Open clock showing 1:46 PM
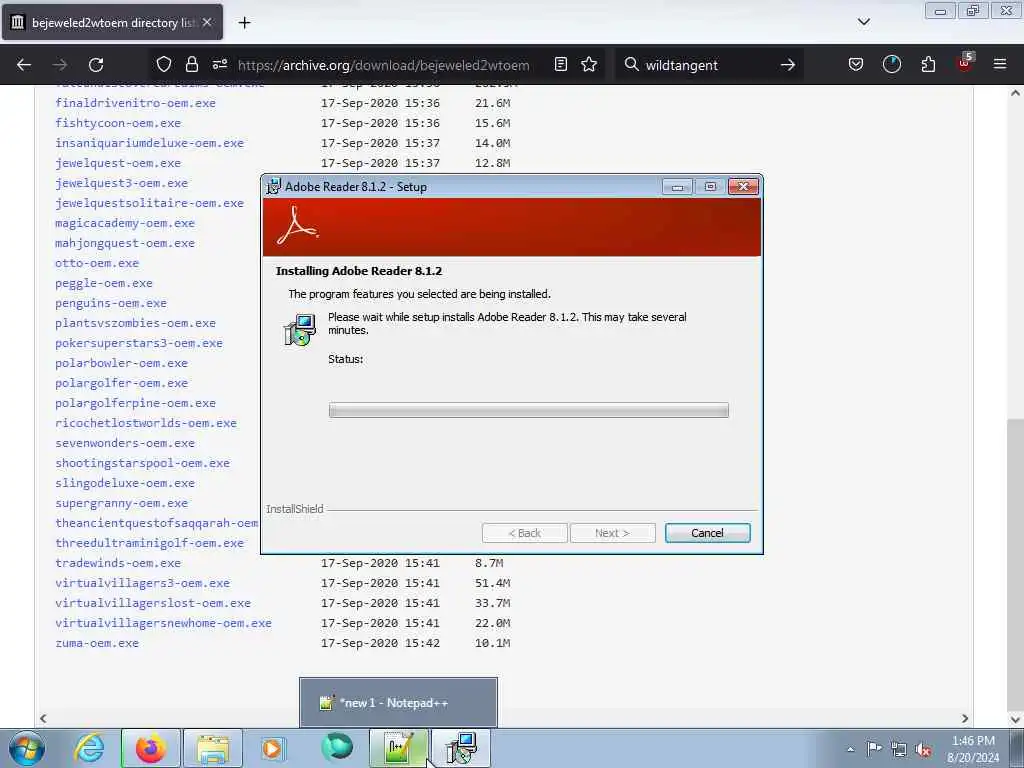The height and width of the screenshot is (768, 1024). (x=973, y=748)
